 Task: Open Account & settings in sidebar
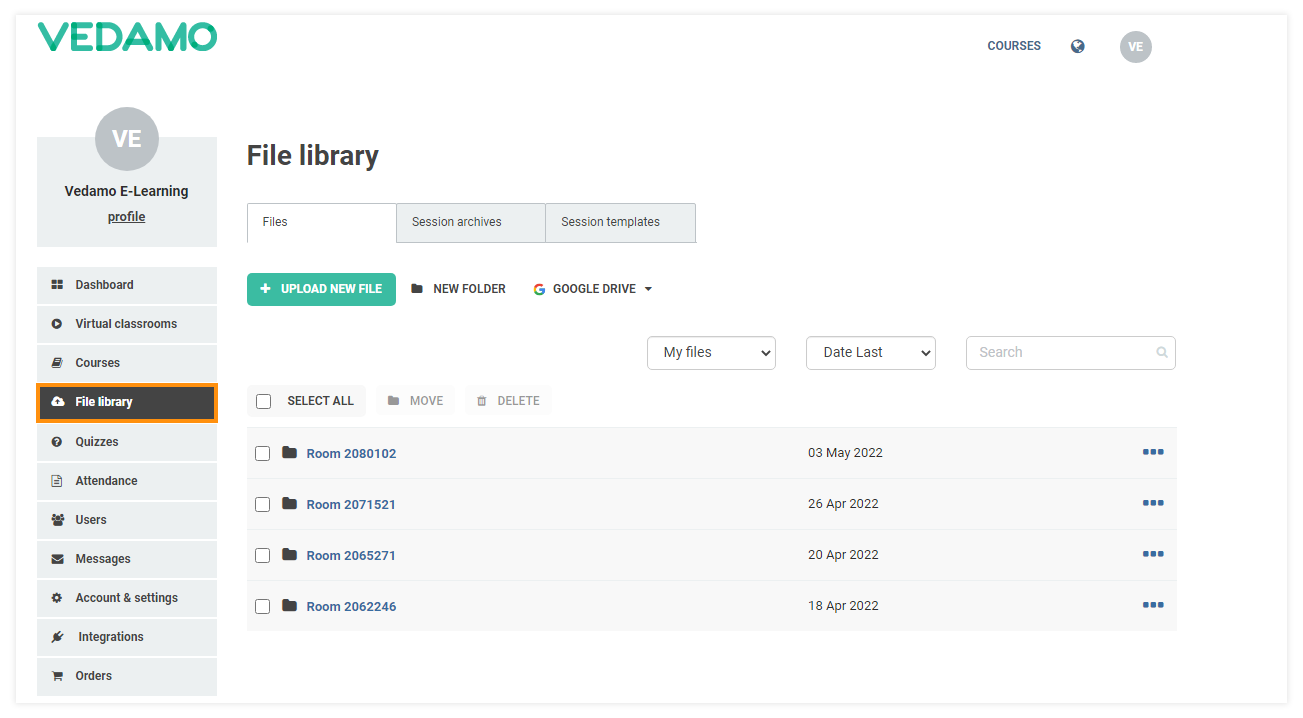[127, 598]
